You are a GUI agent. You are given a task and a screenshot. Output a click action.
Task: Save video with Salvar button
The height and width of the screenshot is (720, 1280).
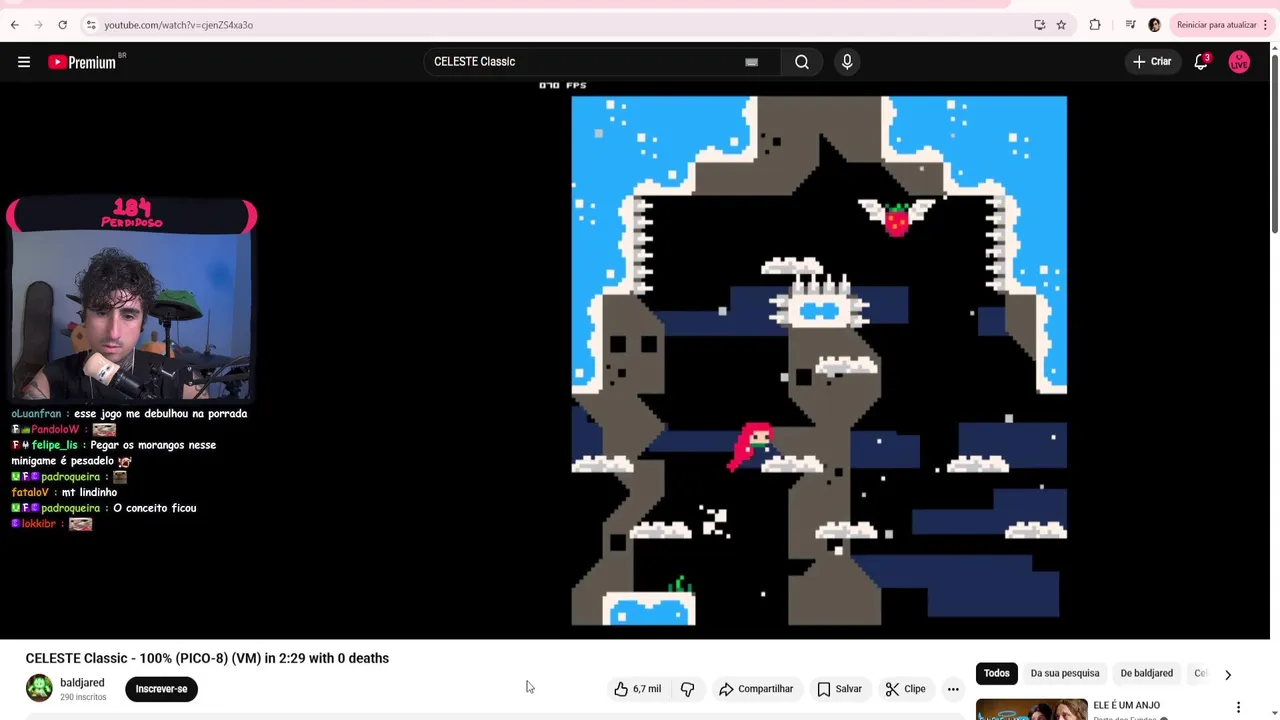click(839, 689)
